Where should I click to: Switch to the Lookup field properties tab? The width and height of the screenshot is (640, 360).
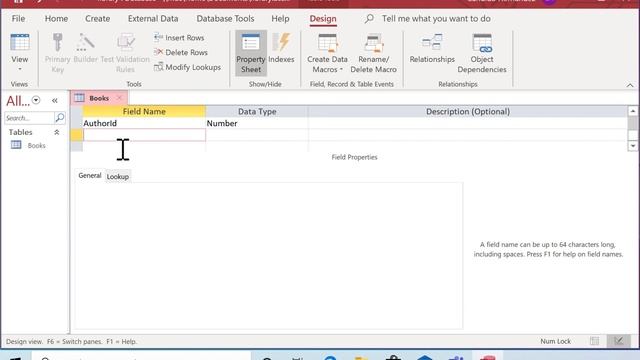(x=118, y=177)
